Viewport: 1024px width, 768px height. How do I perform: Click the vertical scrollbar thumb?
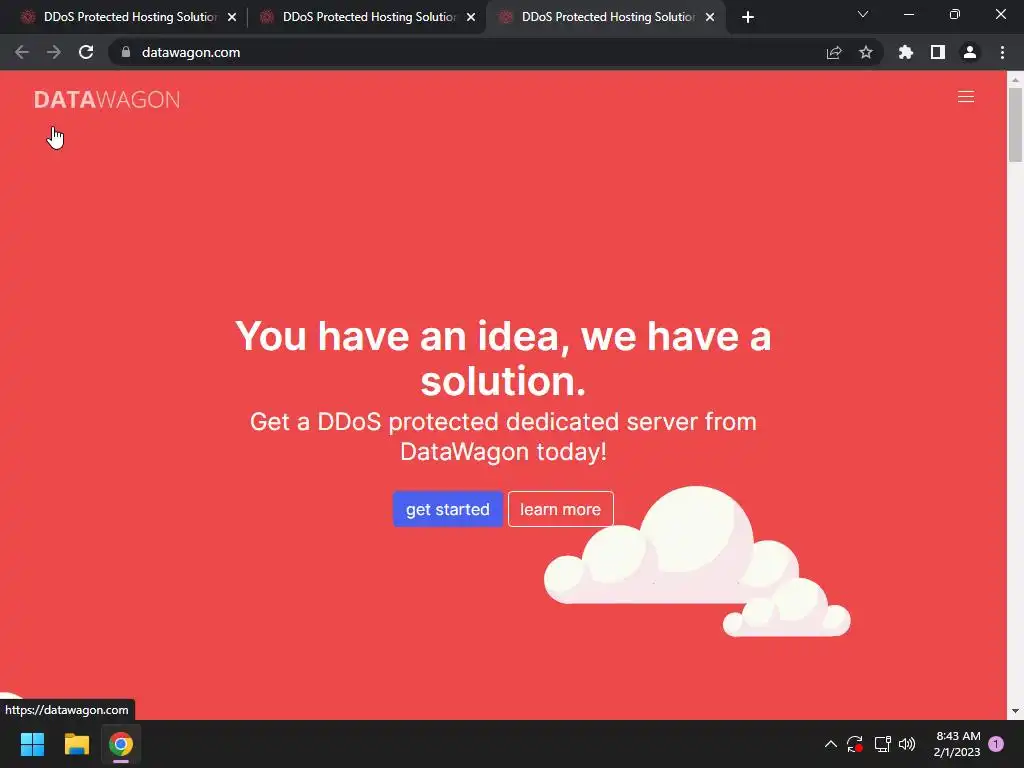click(x=1015, y=124)
